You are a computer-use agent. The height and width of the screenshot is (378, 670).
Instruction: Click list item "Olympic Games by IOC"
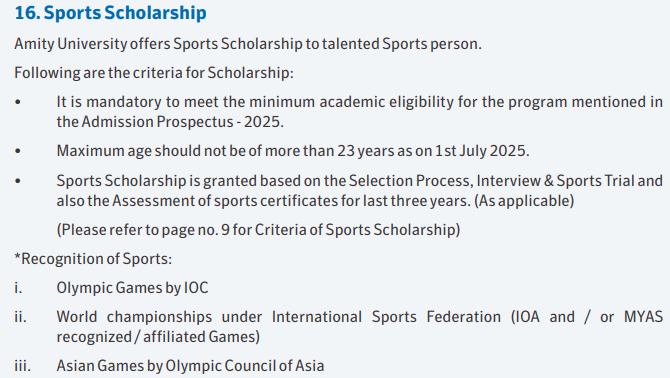pos(132,288)
